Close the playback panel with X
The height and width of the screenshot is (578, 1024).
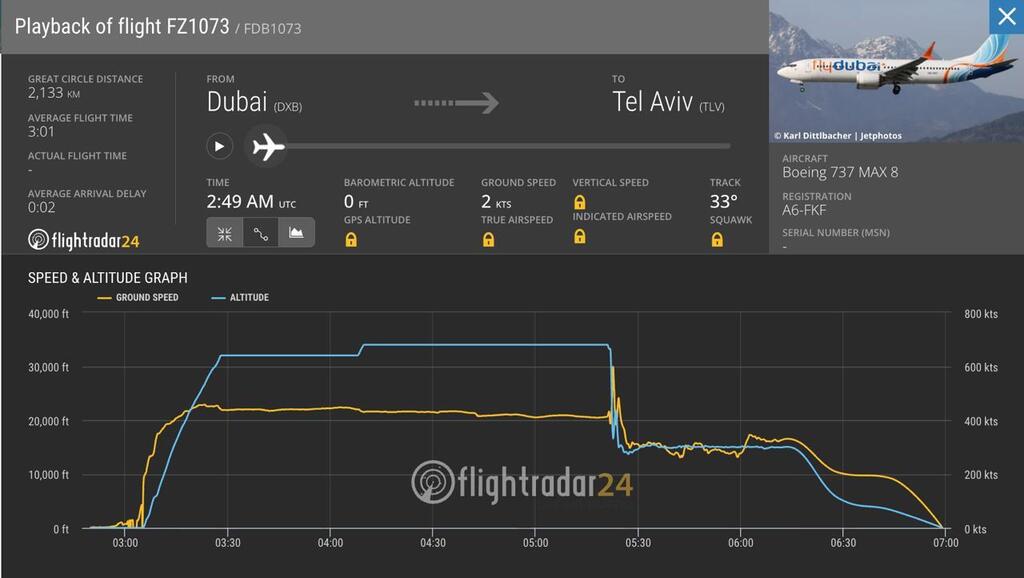click(1006, 16)
